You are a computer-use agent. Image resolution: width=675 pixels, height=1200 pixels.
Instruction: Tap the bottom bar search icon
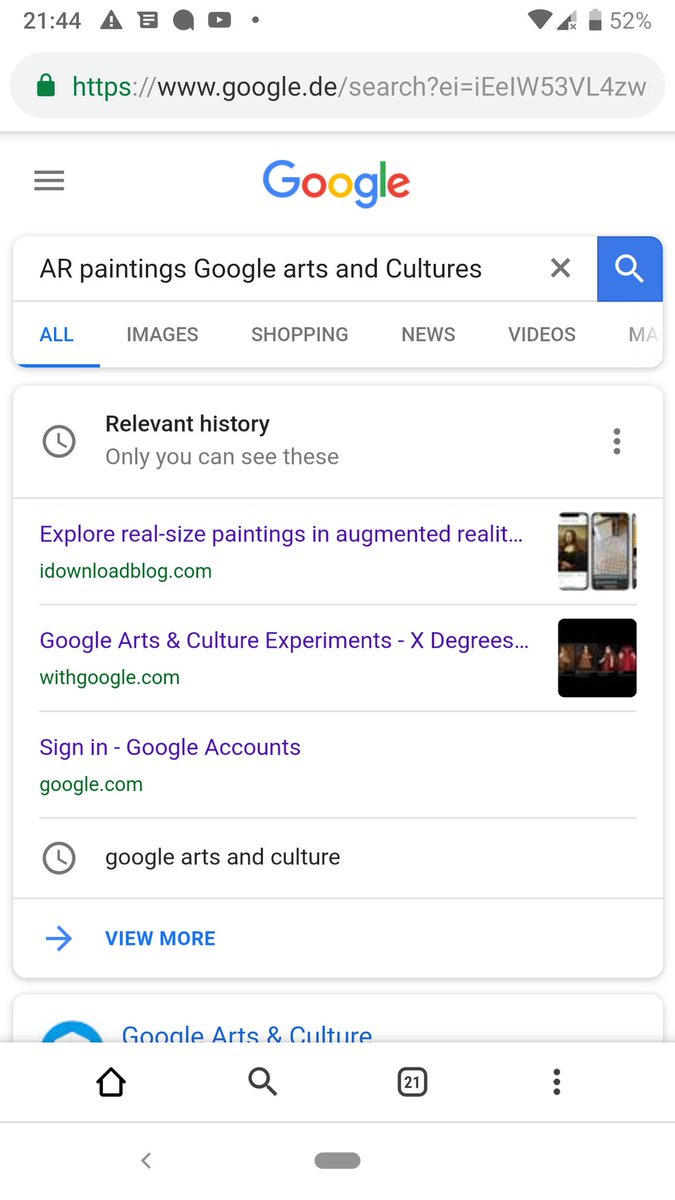click(x=262, y=1081)
